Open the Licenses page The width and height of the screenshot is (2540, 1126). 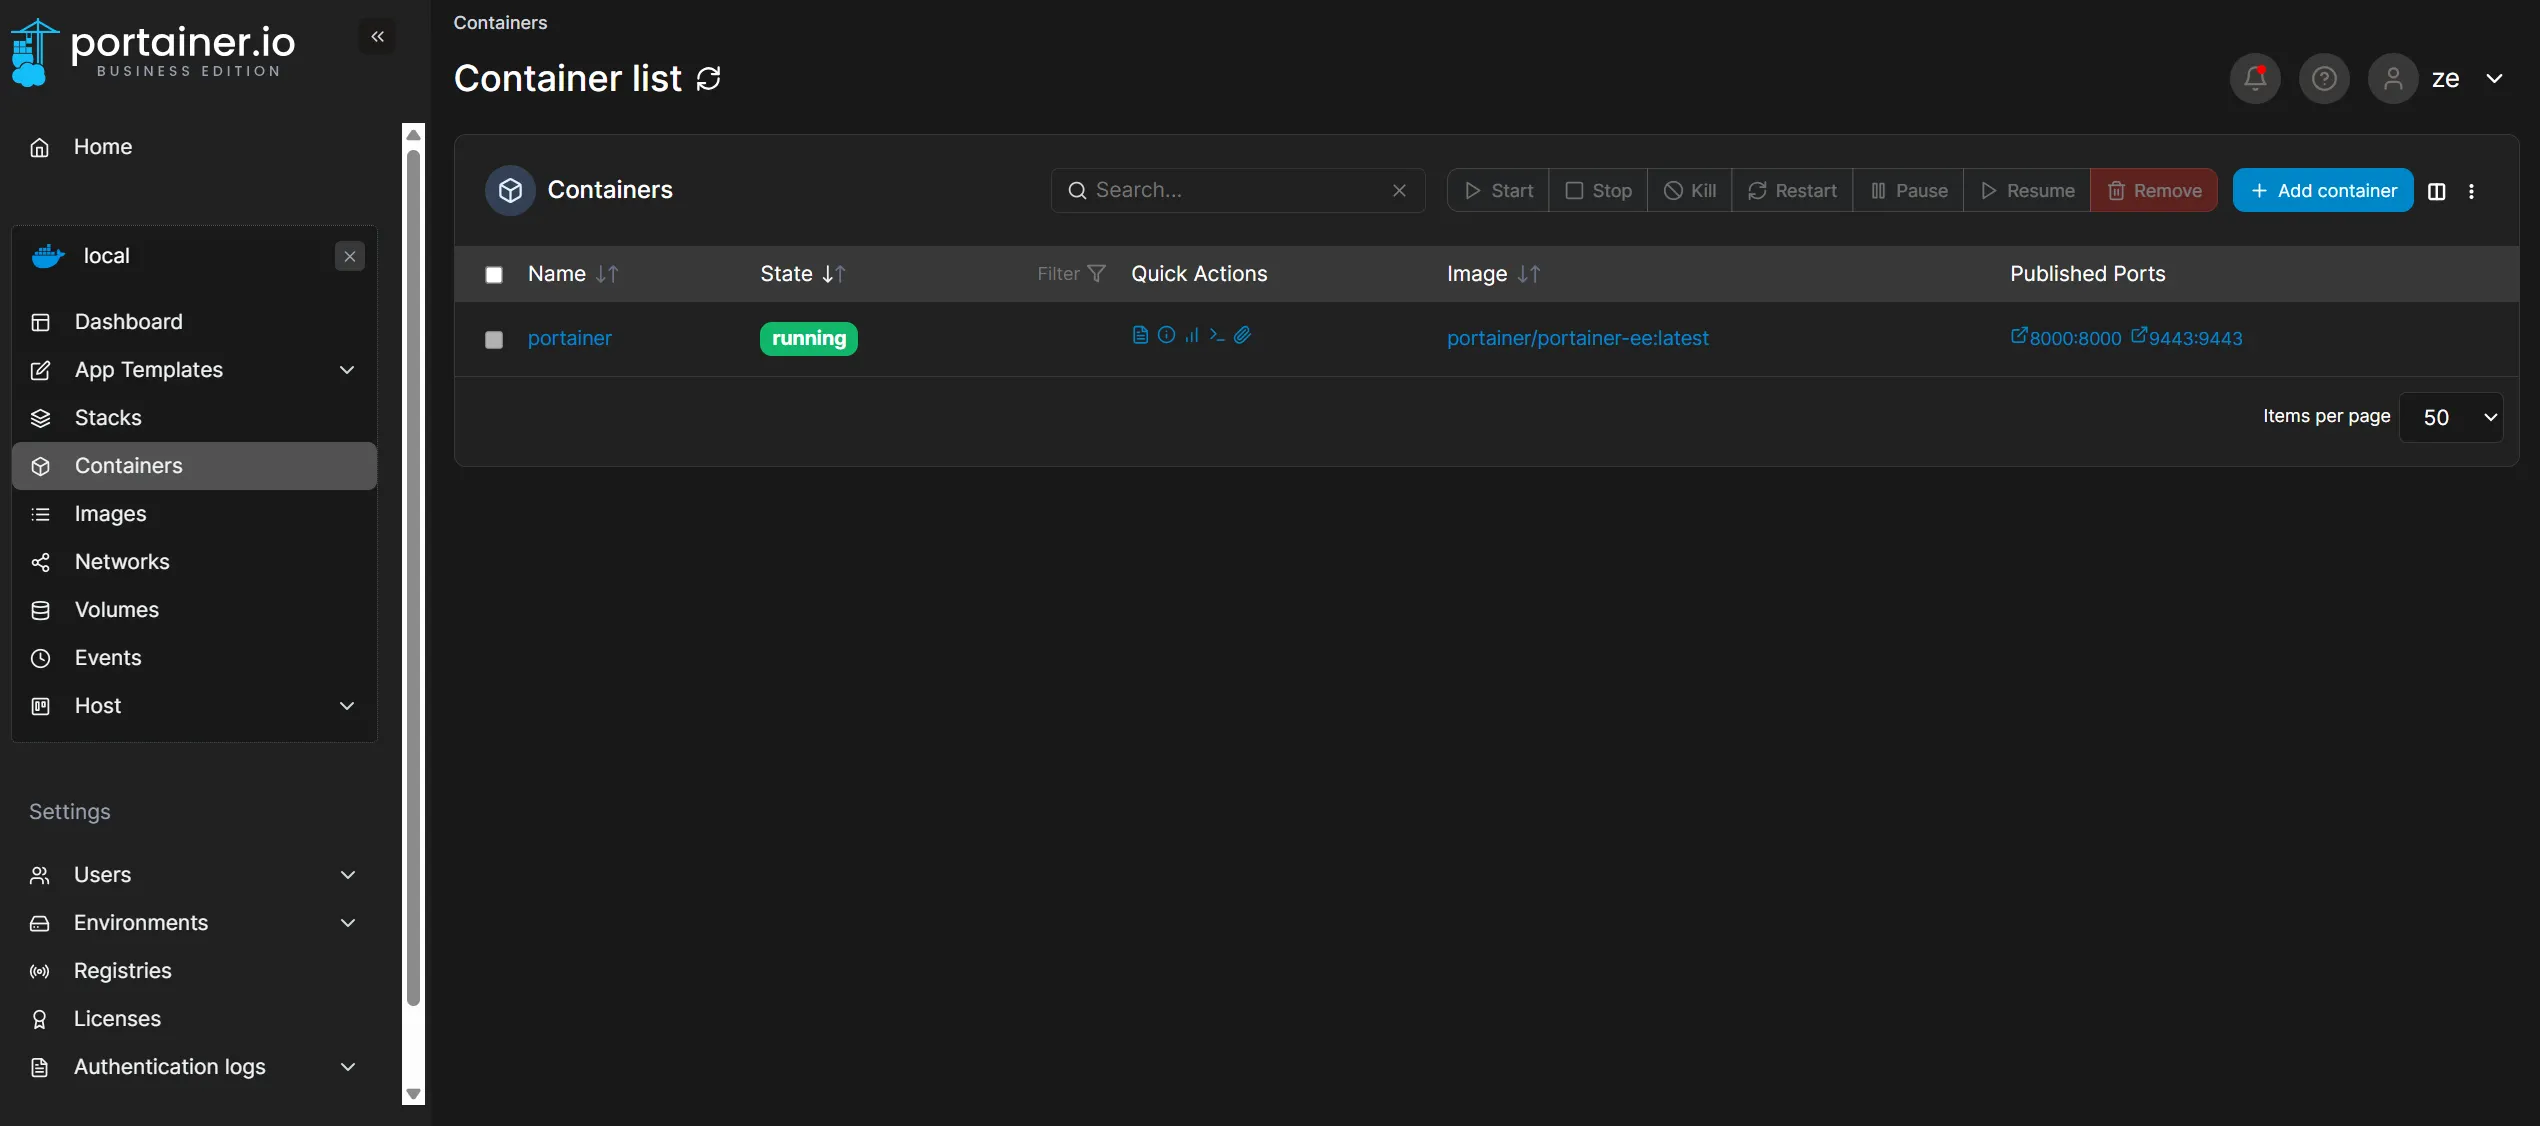coord(194,1019)
